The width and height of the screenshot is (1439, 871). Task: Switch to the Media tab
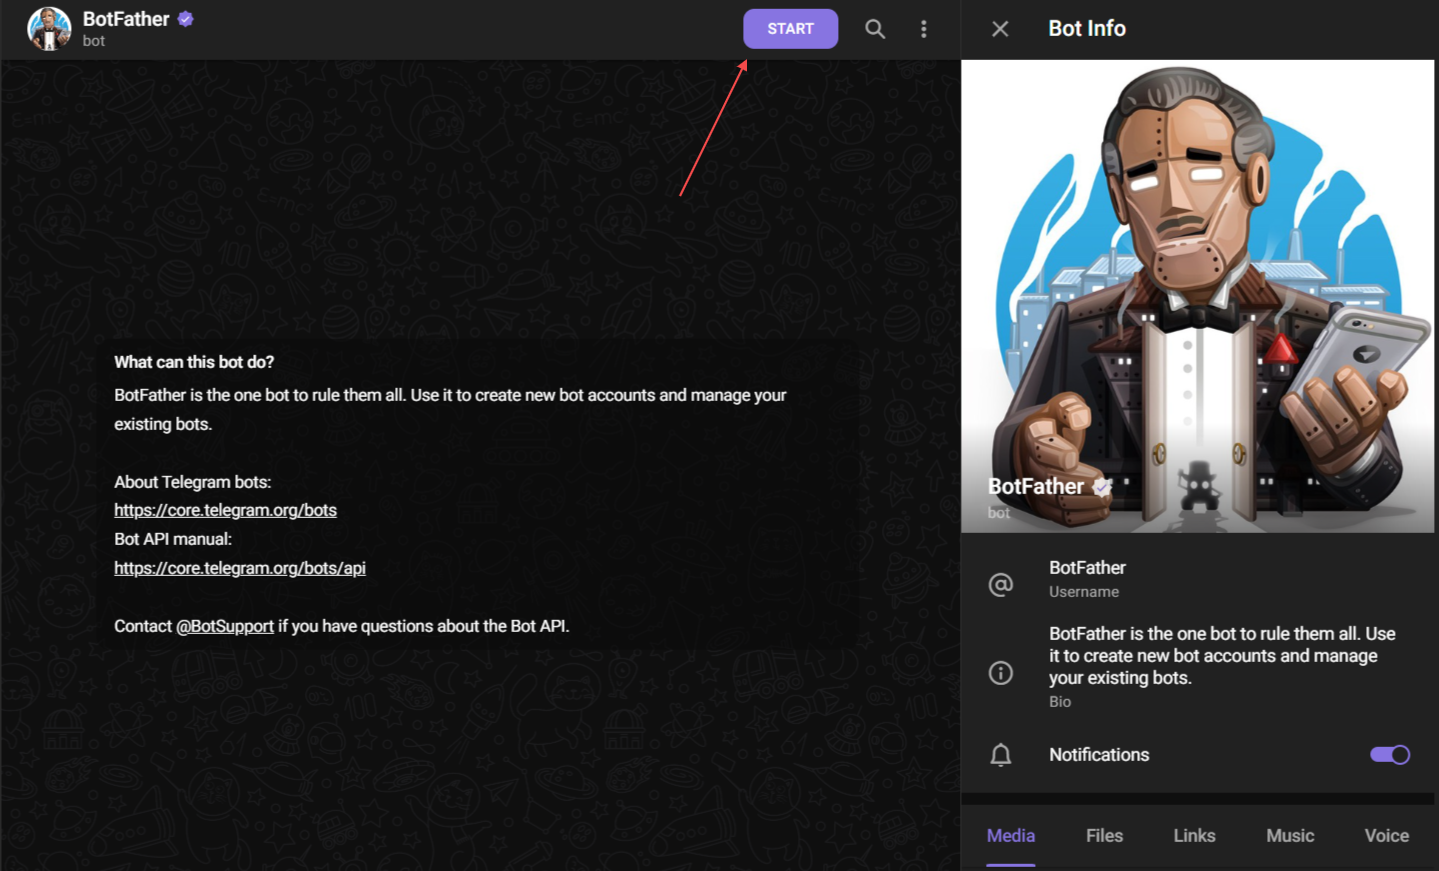(1010, 836)
